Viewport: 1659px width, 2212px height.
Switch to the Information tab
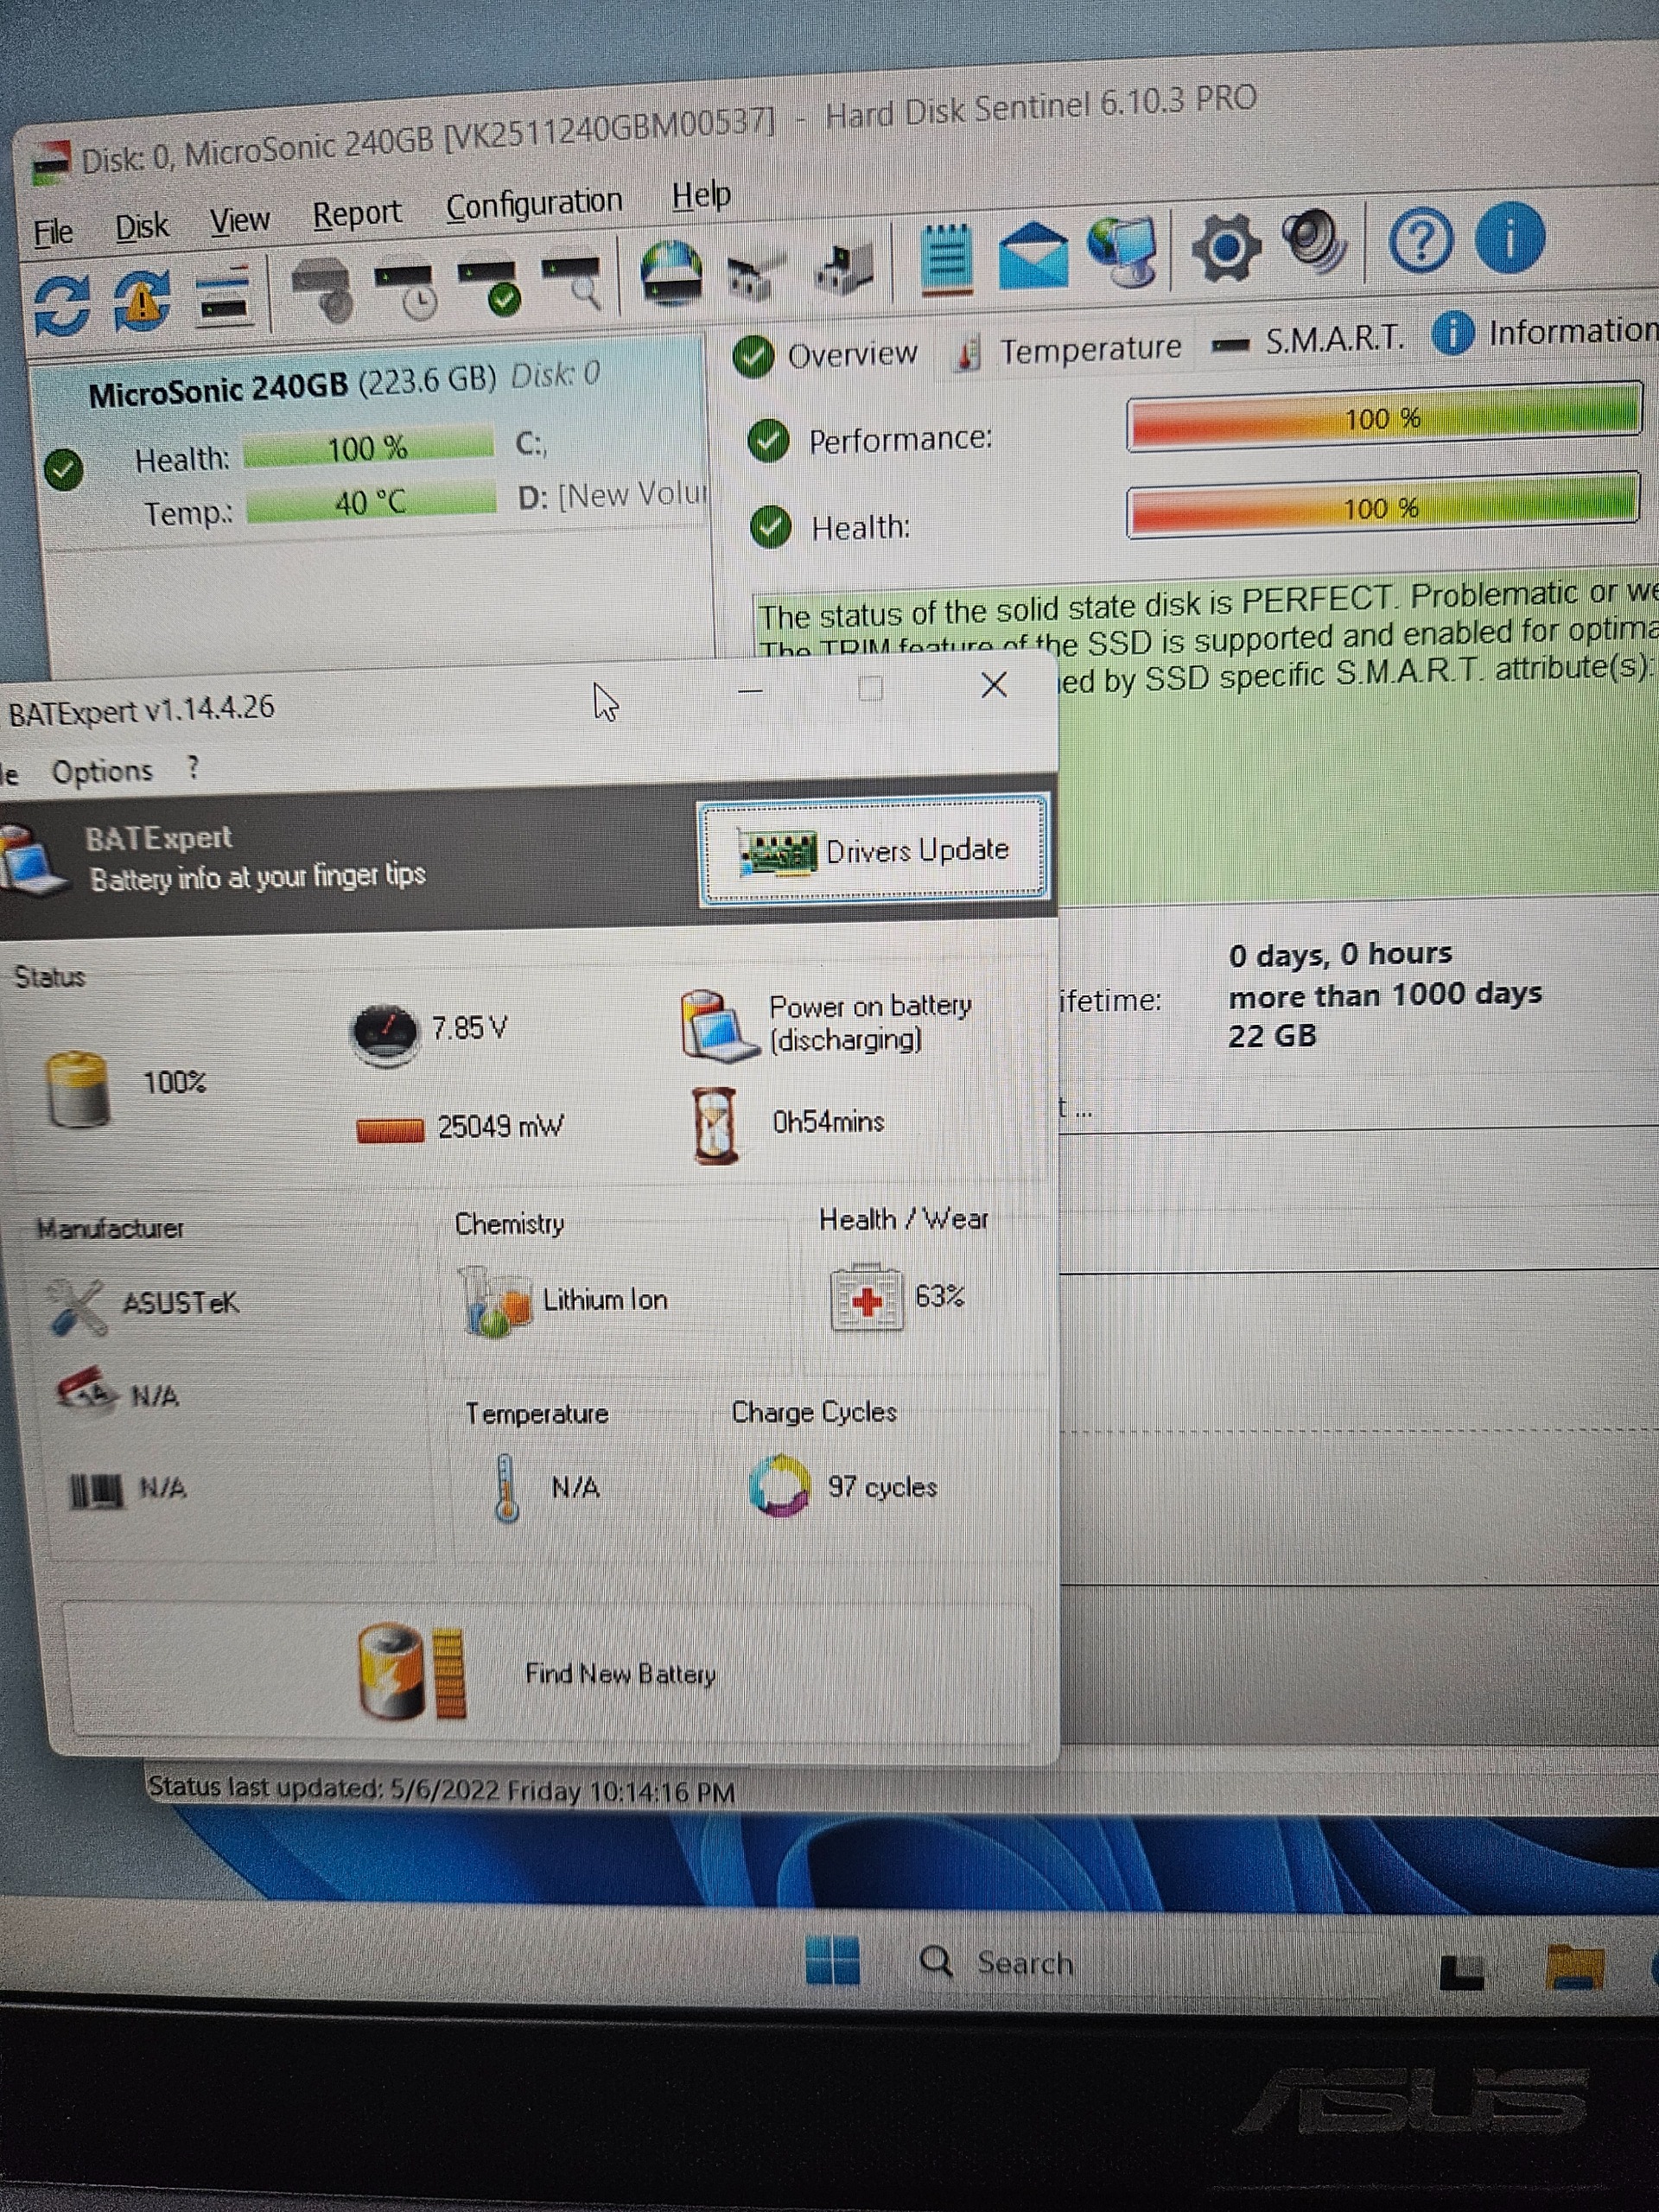tap(1546, 332)
